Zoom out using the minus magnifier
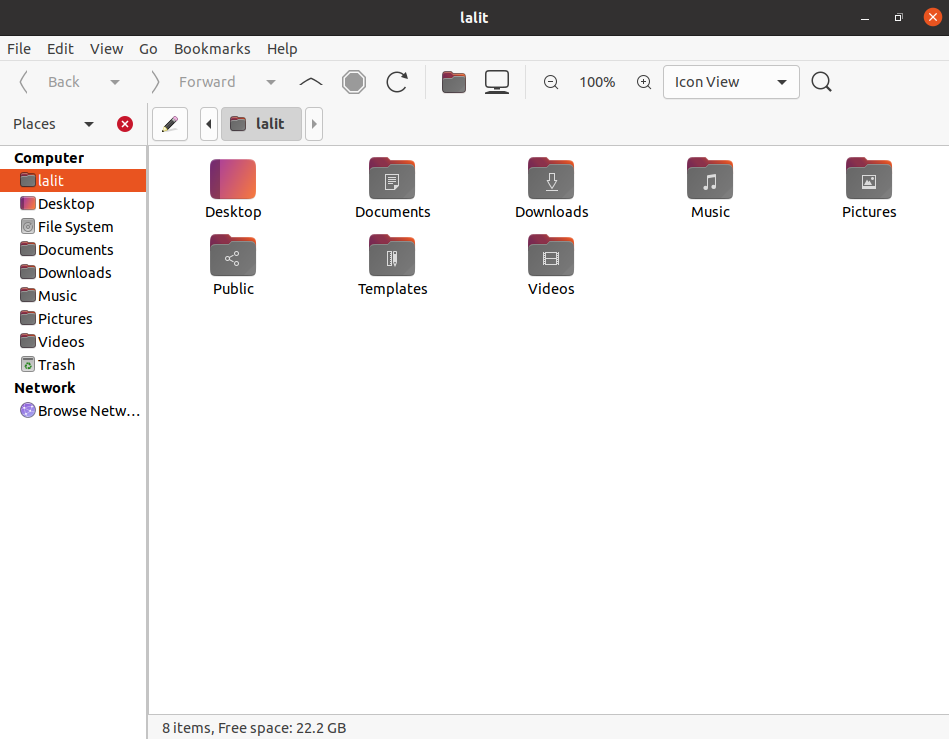Viewport: 949px width, 739px height. click(x=551, y=82)
